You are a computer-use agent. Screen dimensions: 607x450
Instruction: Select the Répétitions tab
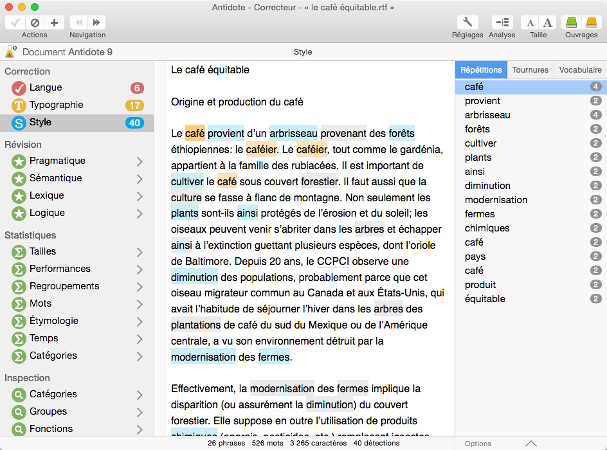coord(480,70)
